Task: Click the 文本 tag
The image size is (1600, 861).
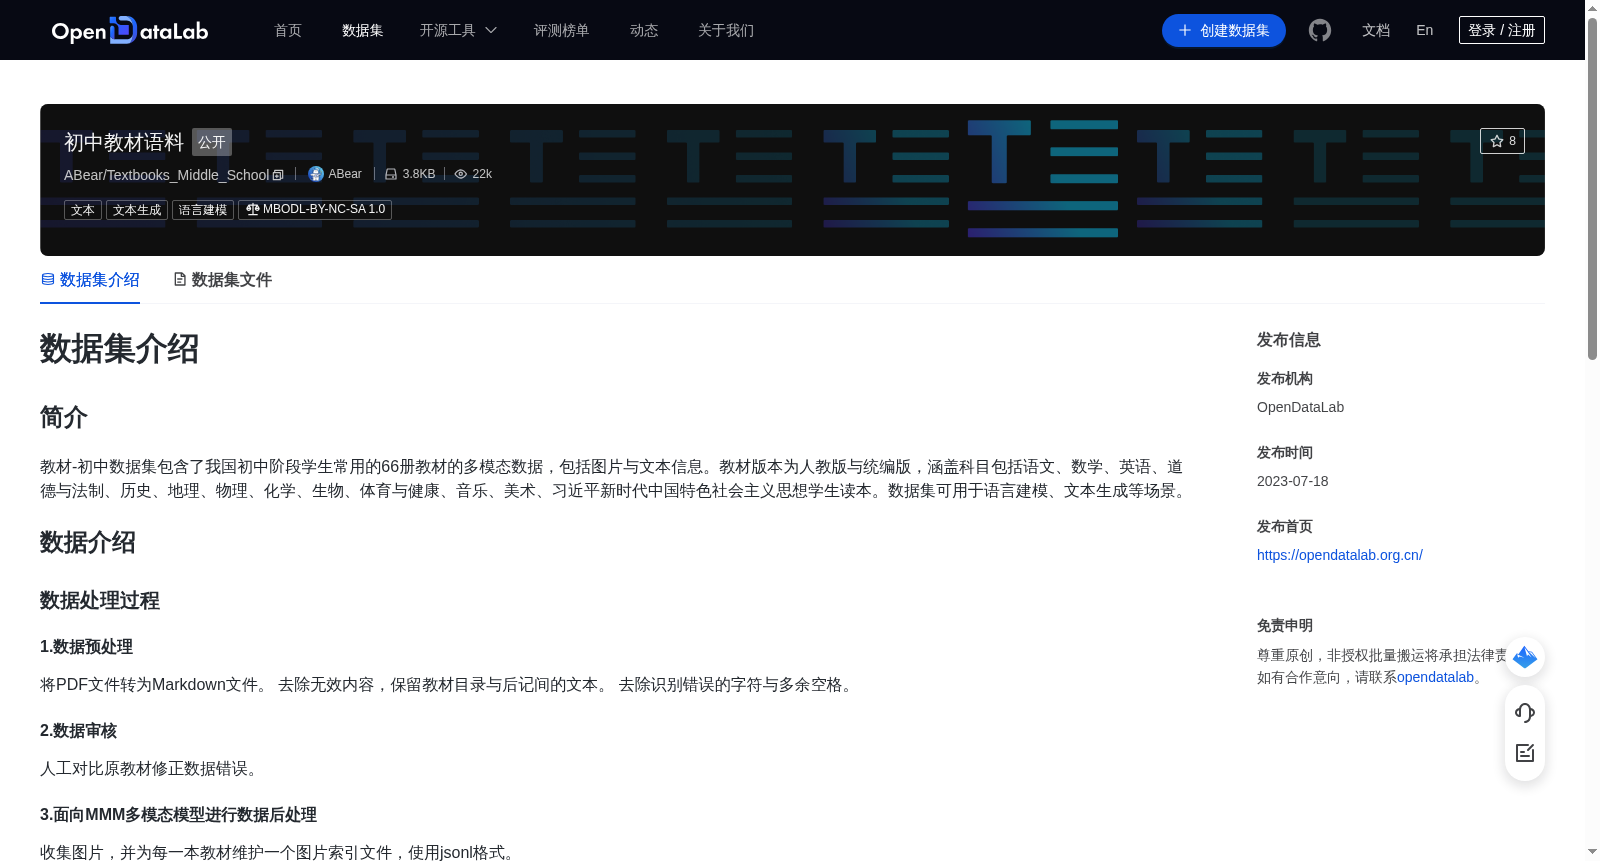Action: [x=83, y=210]
